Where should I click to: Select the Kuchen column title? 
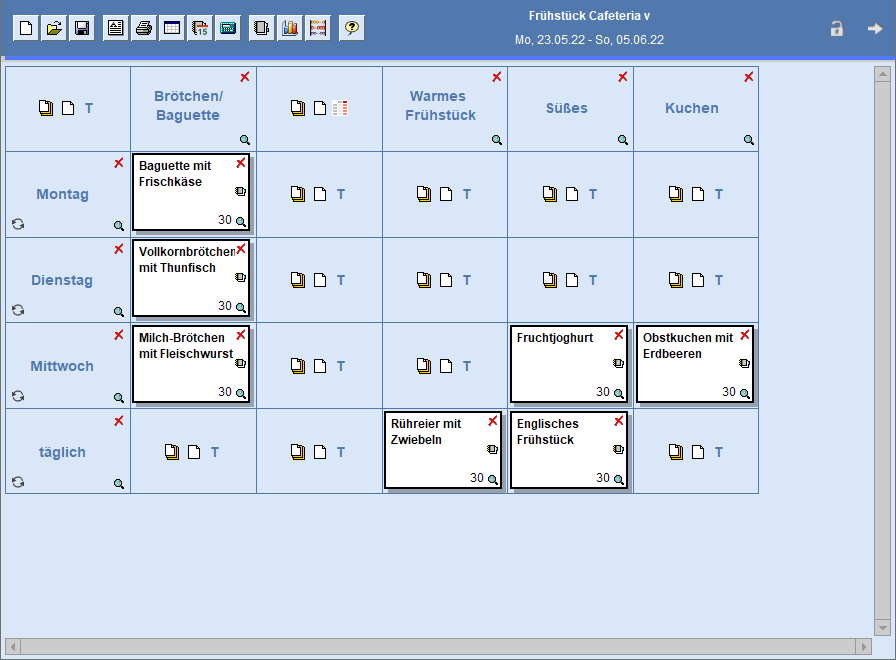[x=691, y=108]
